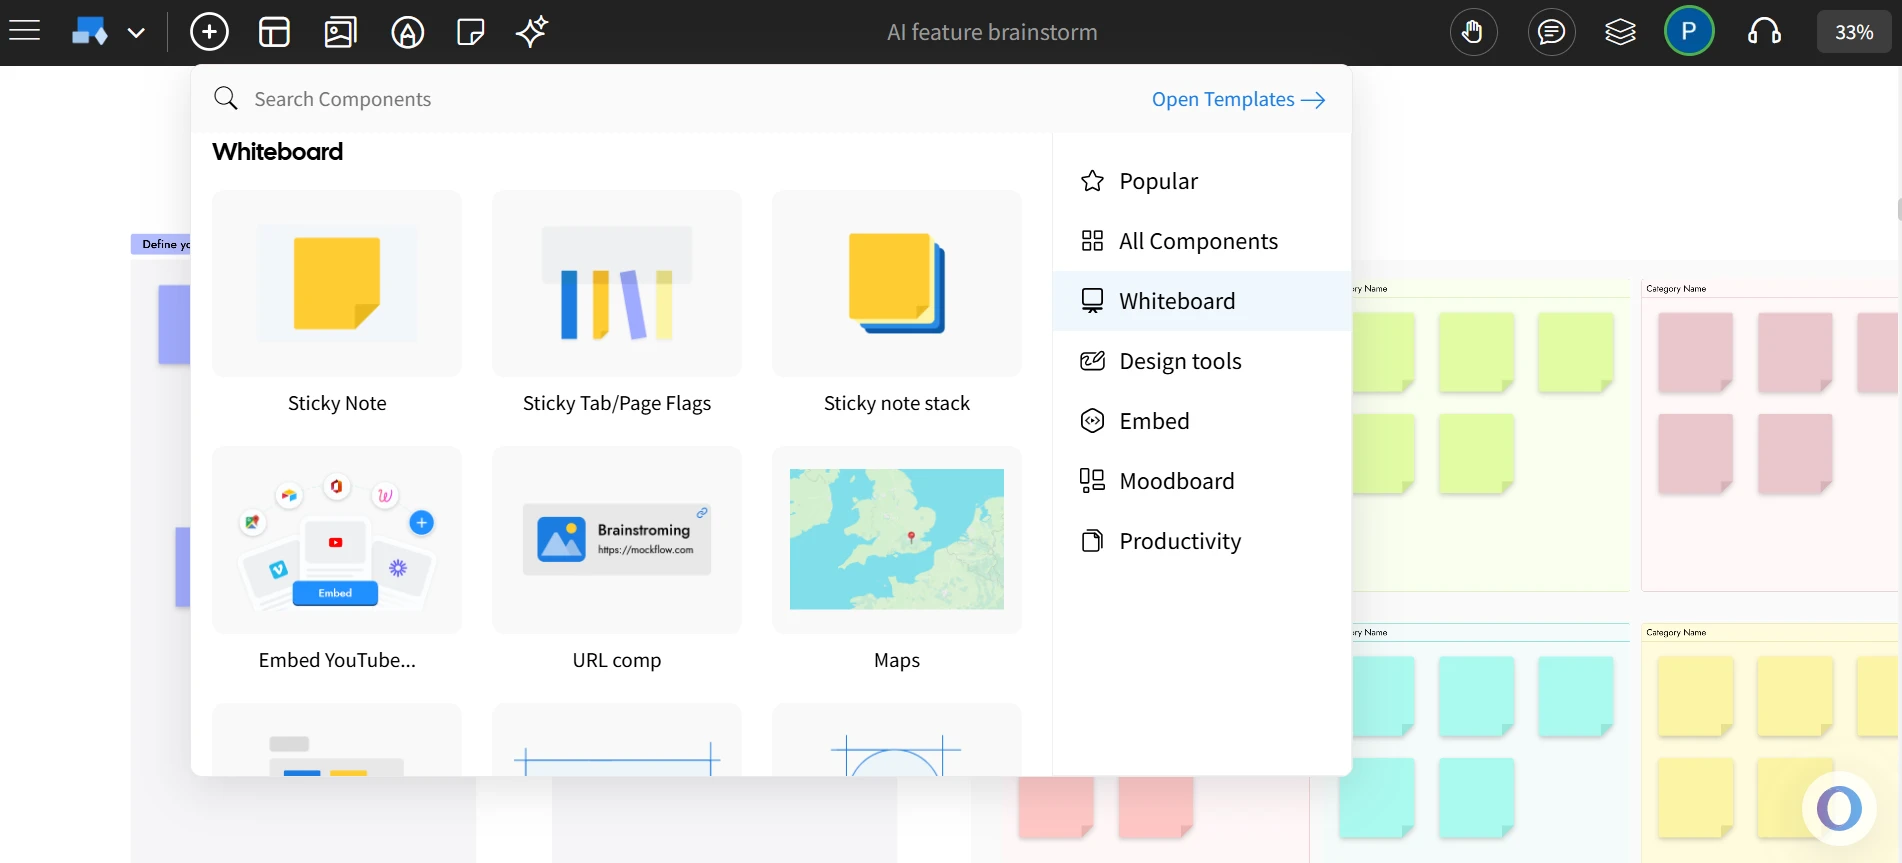Open the Design tools category
This screenshot has width=1902, height=863.
pos(1180,361)
